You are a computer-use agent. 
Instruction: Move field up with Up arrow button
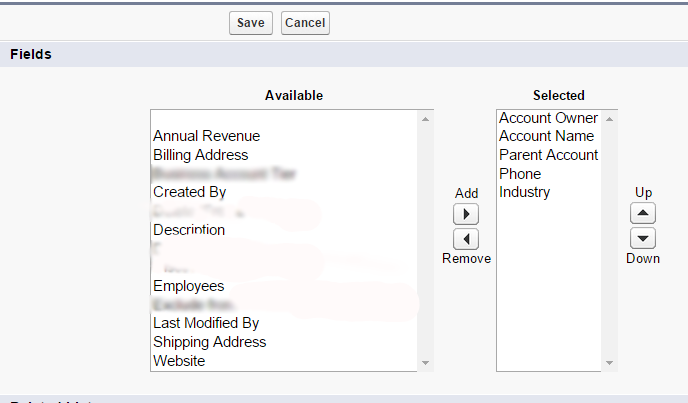click(643, 213)
